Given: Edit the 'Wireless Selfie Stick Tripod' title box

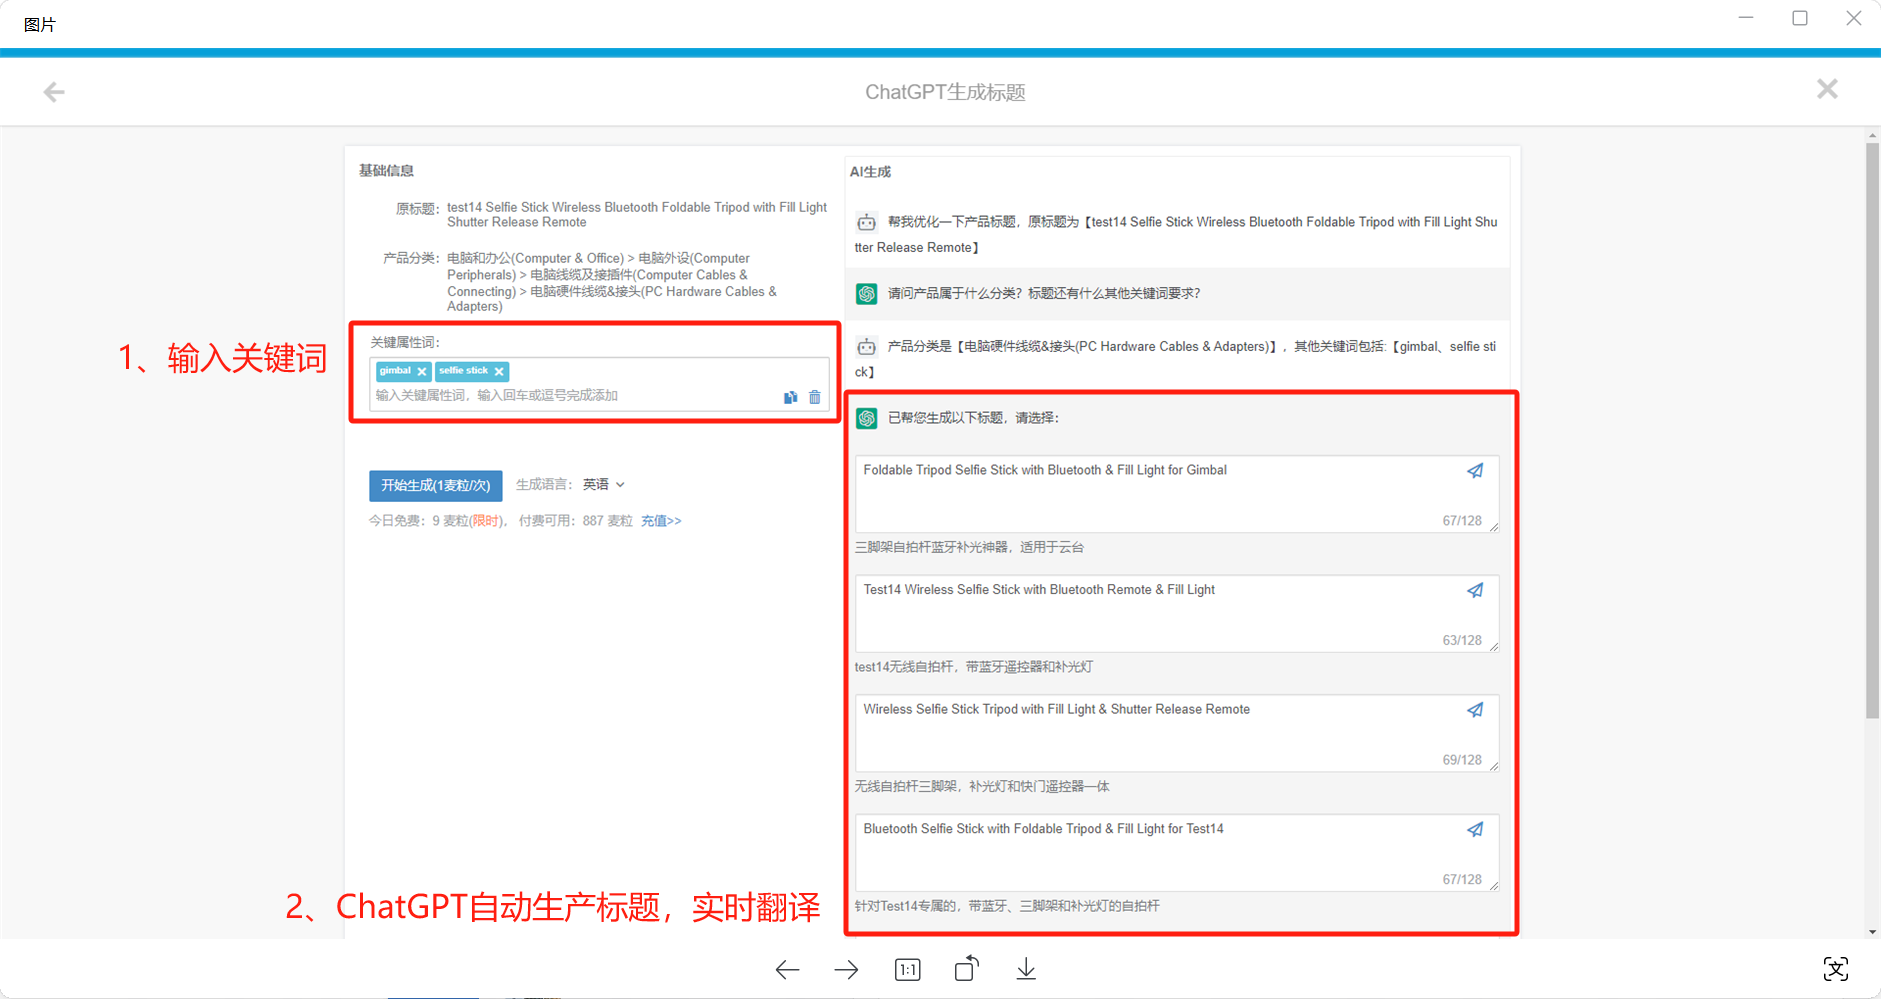Looking at the screenshot, I should [x=1176, y=733].
